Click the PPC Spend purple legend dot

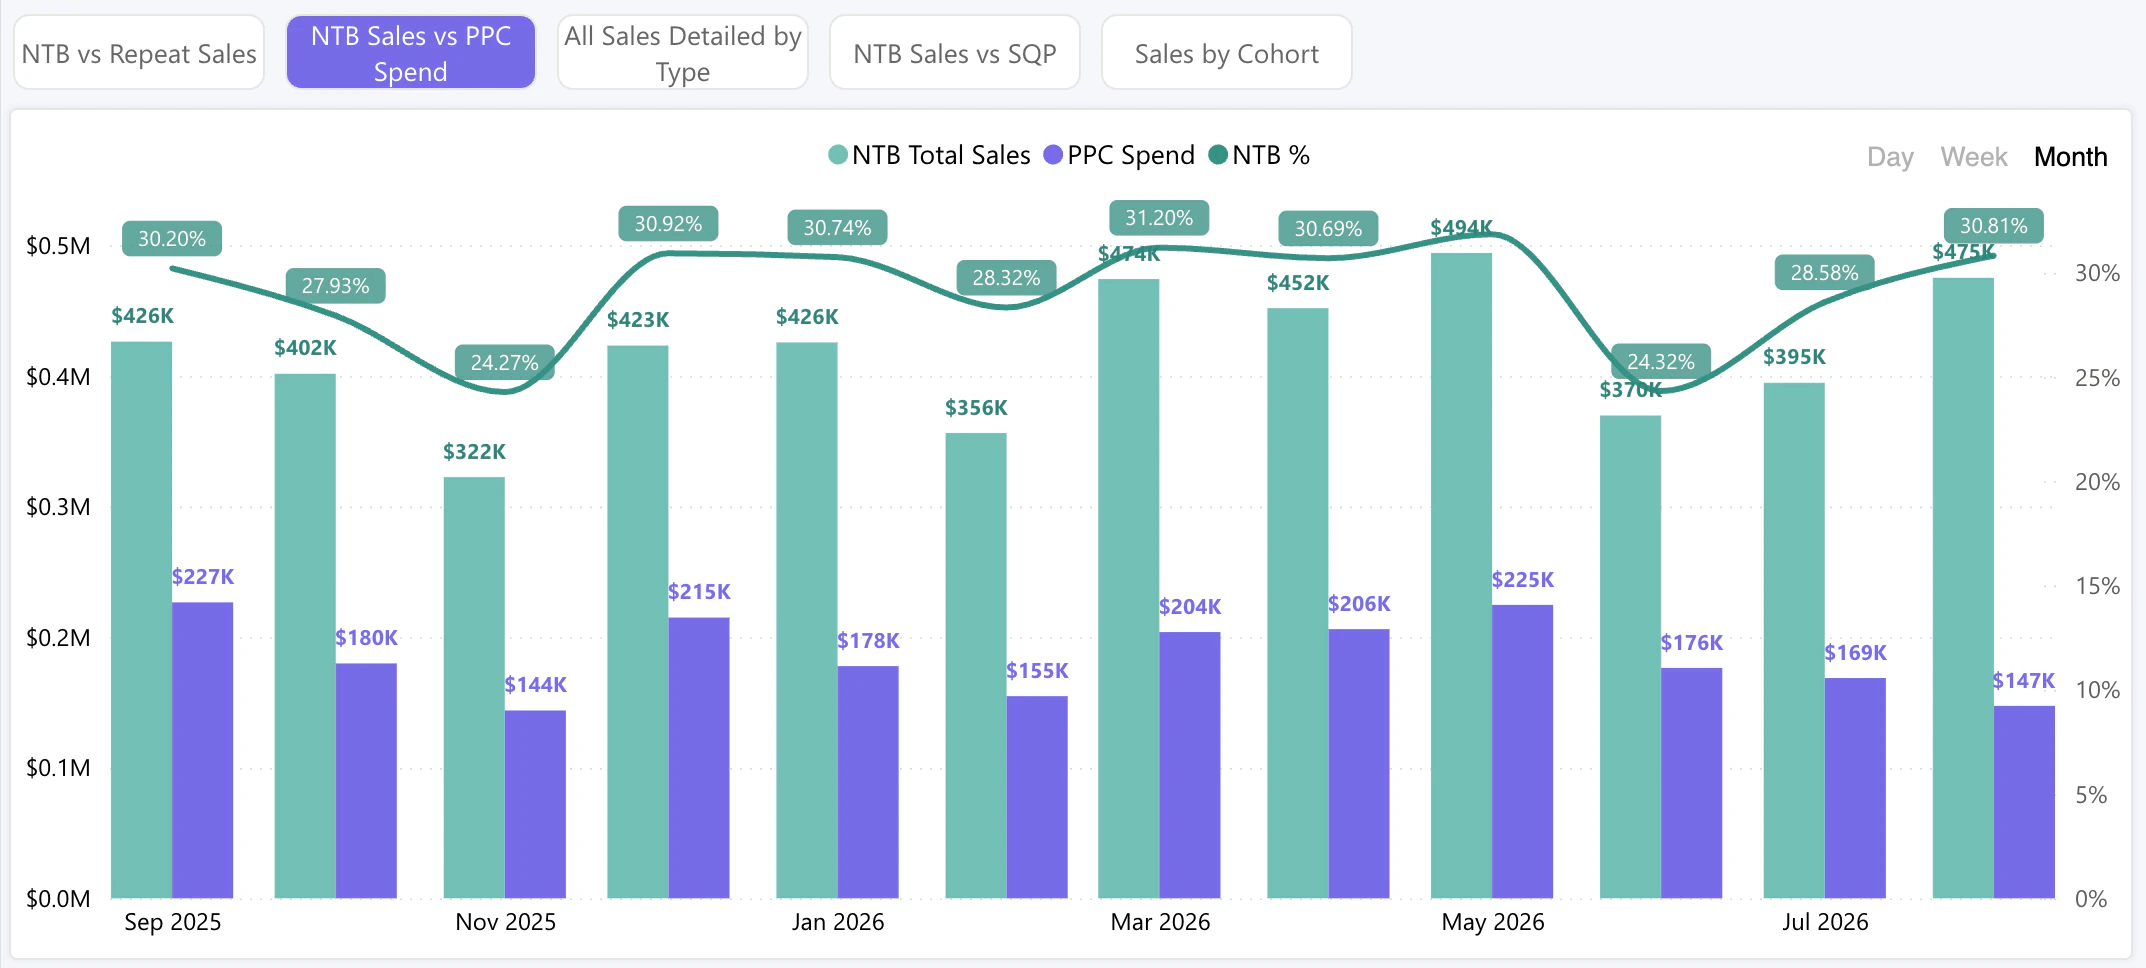click(1052, 155)
